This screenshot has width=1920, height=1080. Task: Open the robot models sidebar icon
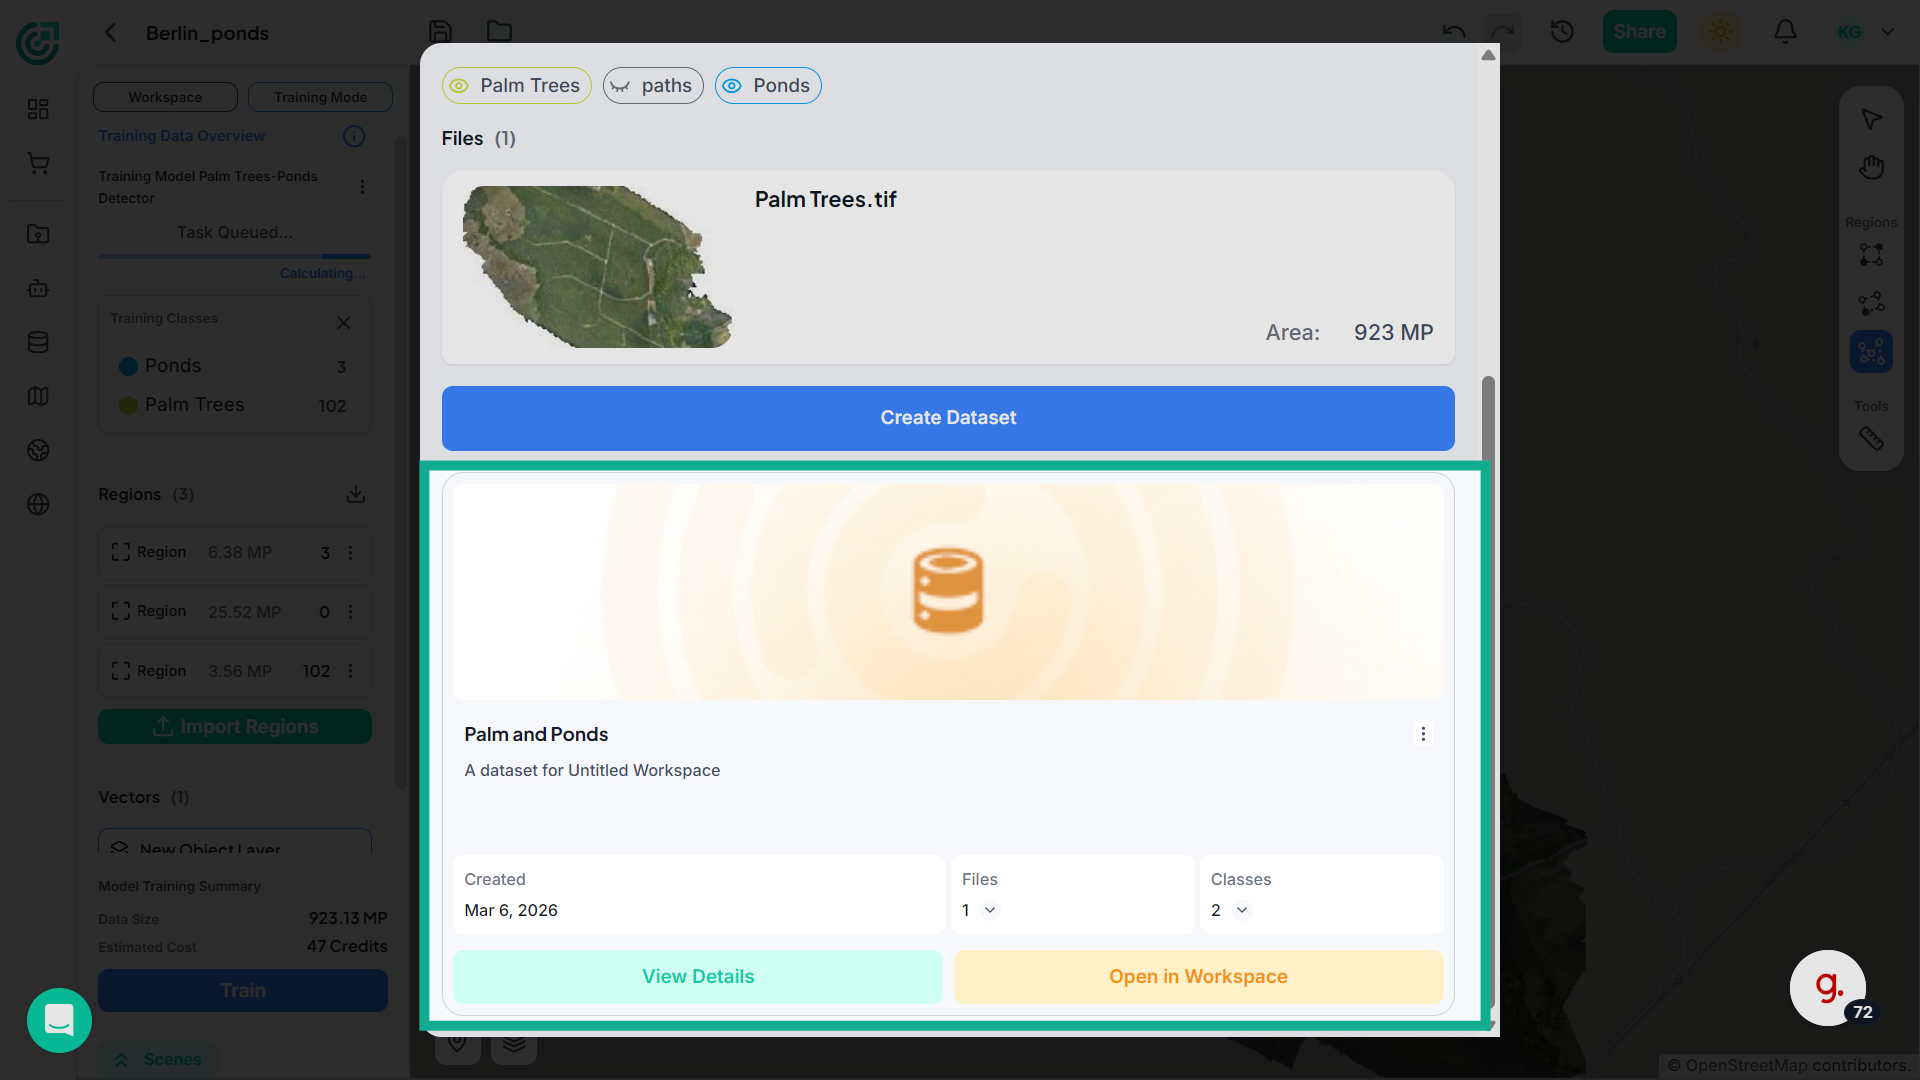pyautogui.click(x=38, y=288)
